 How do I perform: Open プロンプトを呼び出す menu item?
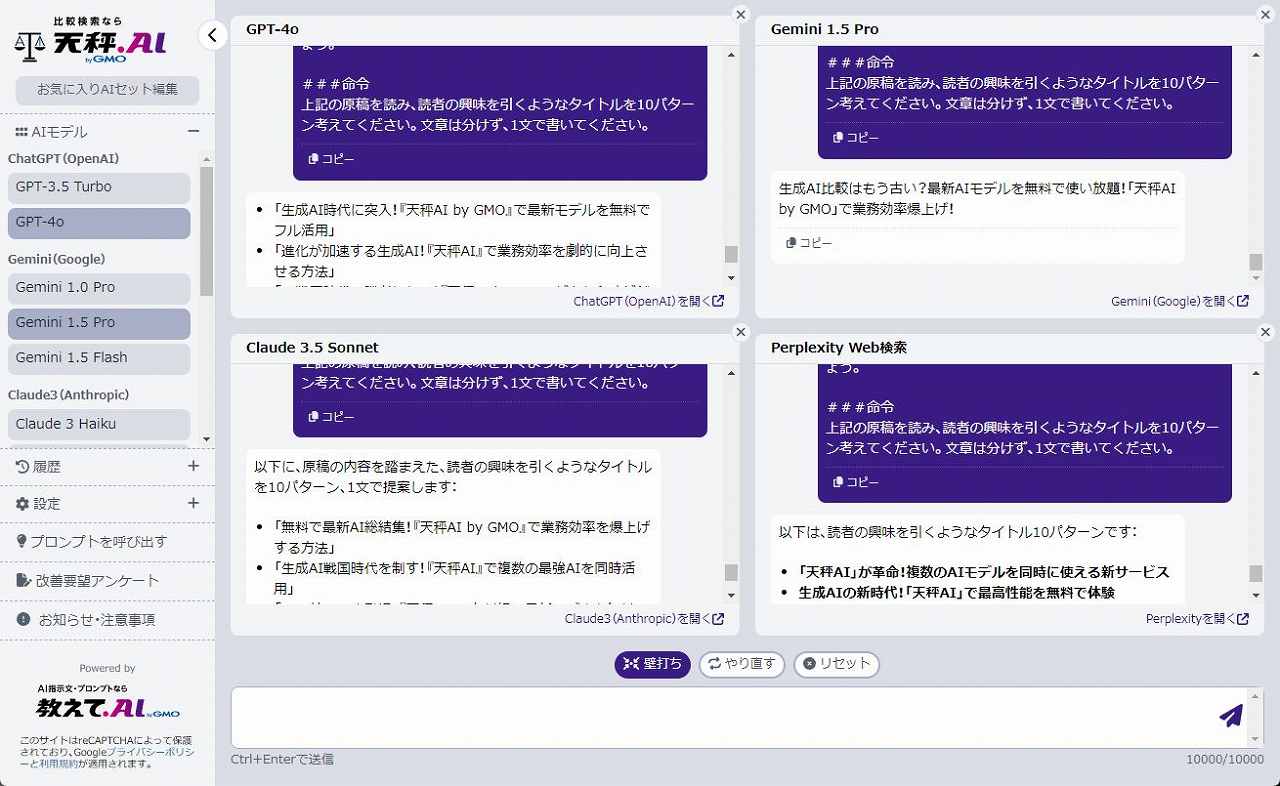click(x=98, y=541)
